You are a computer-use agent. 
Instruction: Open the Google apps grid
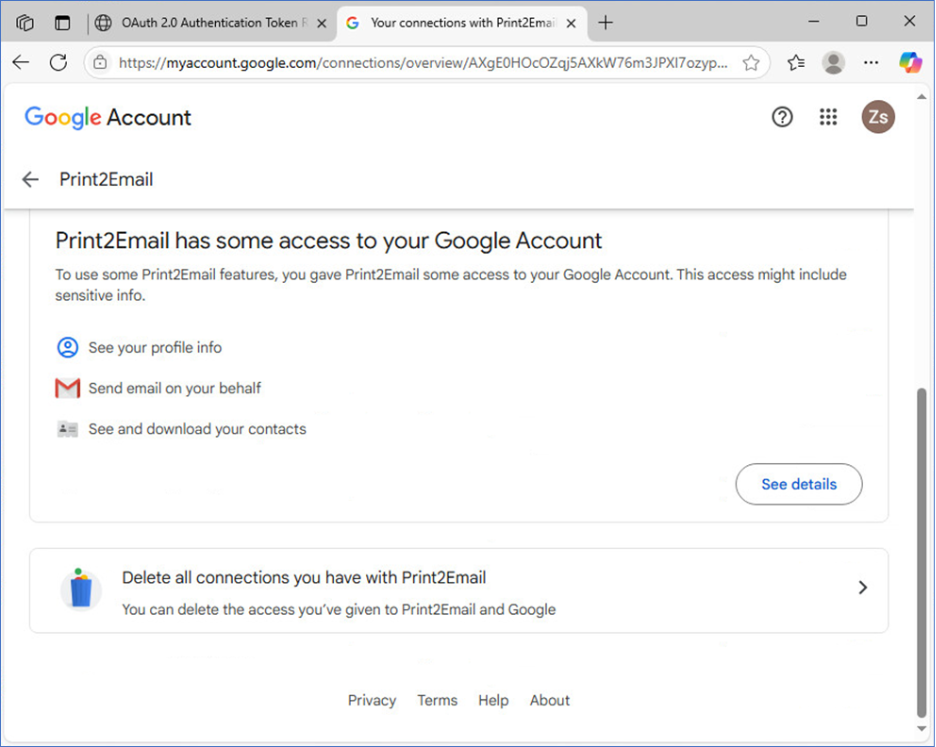click(x=828, y=117)
